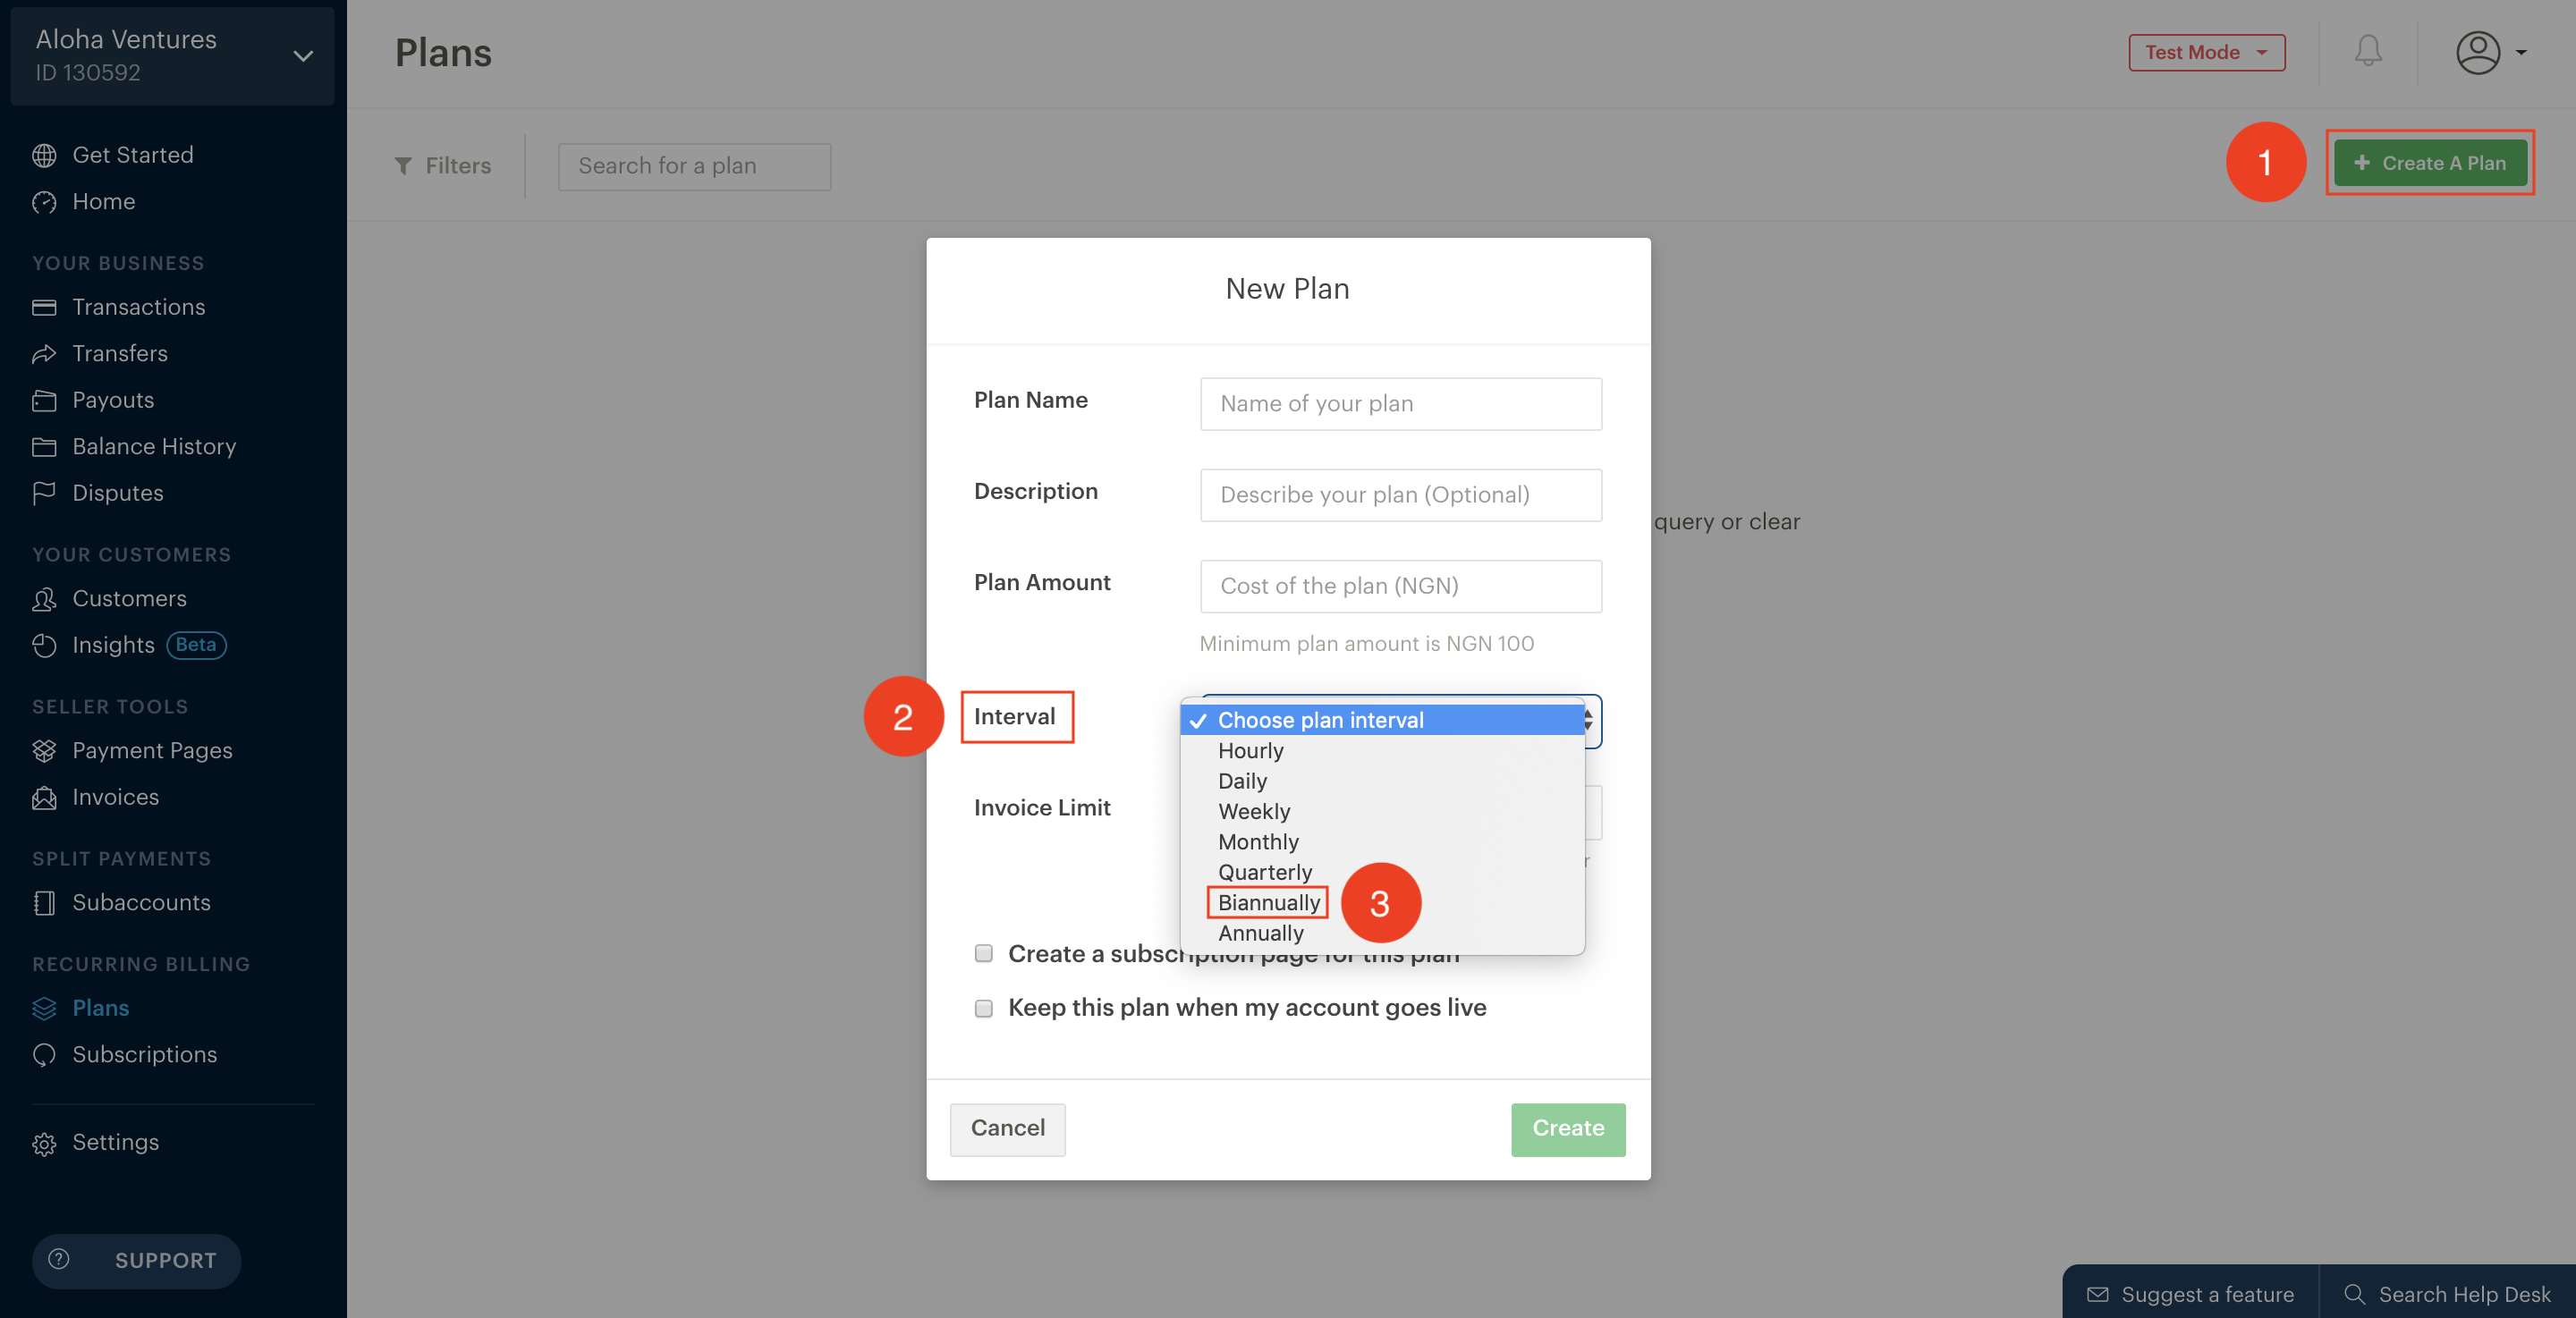2576x1318 pixels.
Task: Open the user profile avatar menu
Action: (2490, 52)
